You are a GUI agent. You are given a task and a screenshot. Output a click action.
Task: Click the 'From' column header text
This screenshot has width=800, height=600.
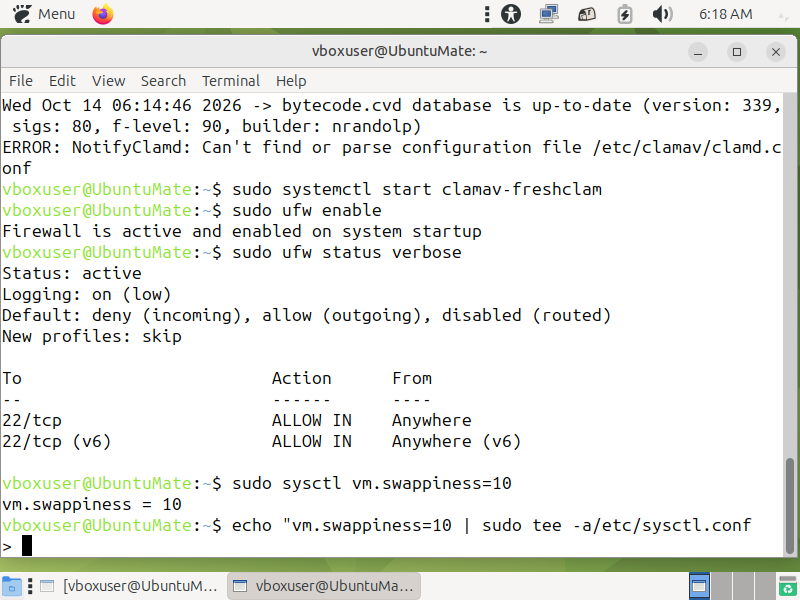(412, 378)
